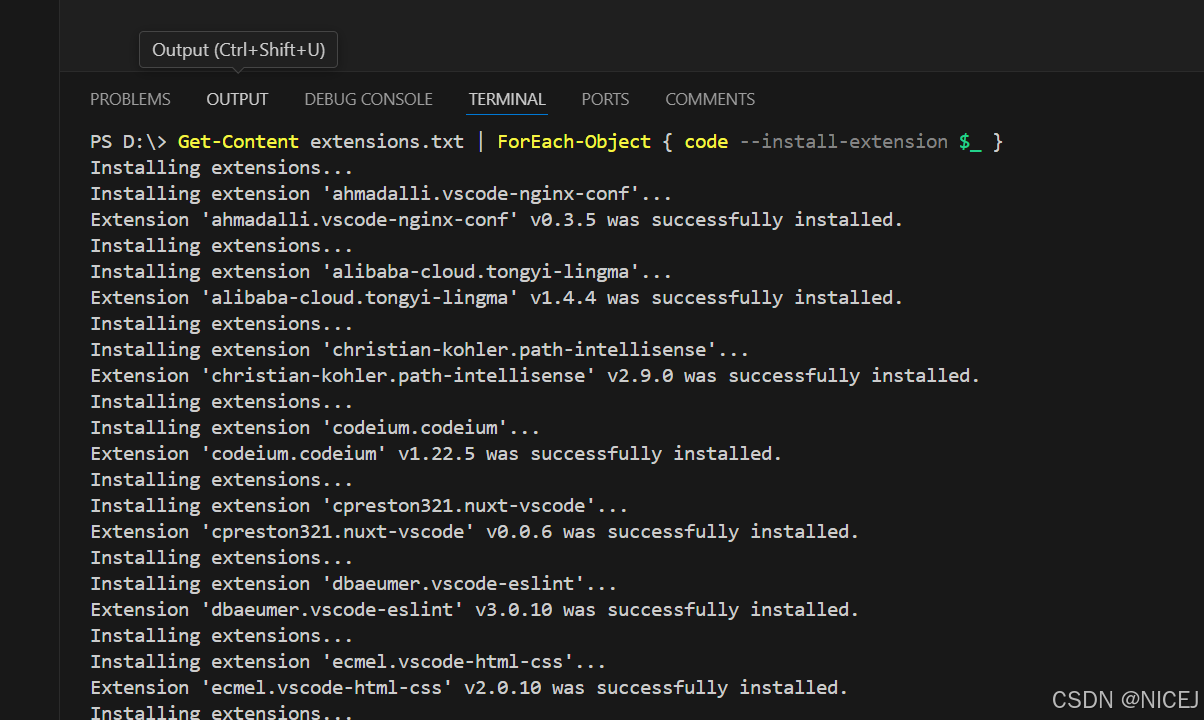The width and height of the screenshot is (1204, 720).
Task: Click the line "Installing extension 'codeium.codeium'..."
Action: (x=315, y=428)
